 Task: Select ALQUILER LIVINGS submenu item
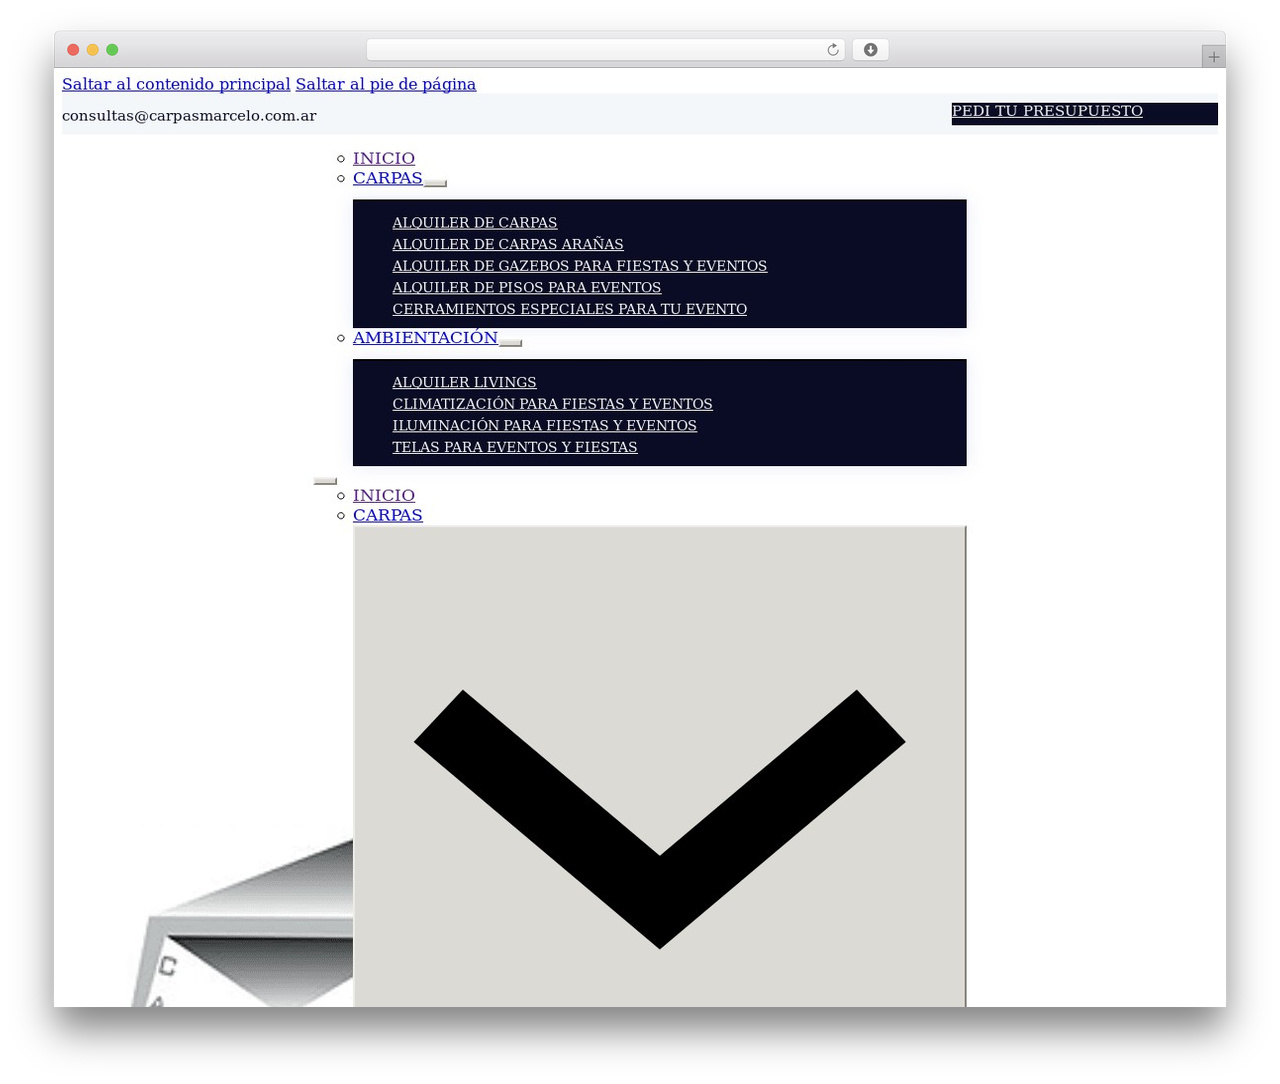(x=465, y=382)
